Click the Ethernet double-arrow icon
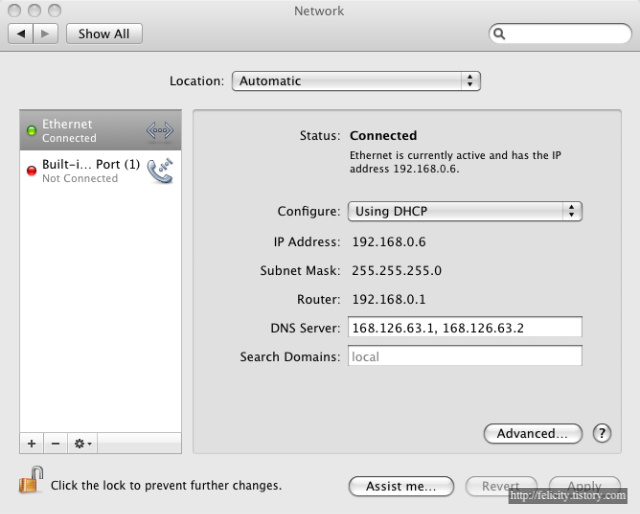This screenshot has height=514, width=640. [160, 131]
